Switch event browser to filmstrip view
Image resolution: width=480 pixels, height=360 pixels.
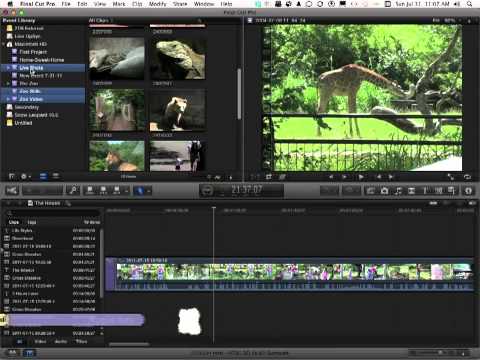click(x=43, y=176)
